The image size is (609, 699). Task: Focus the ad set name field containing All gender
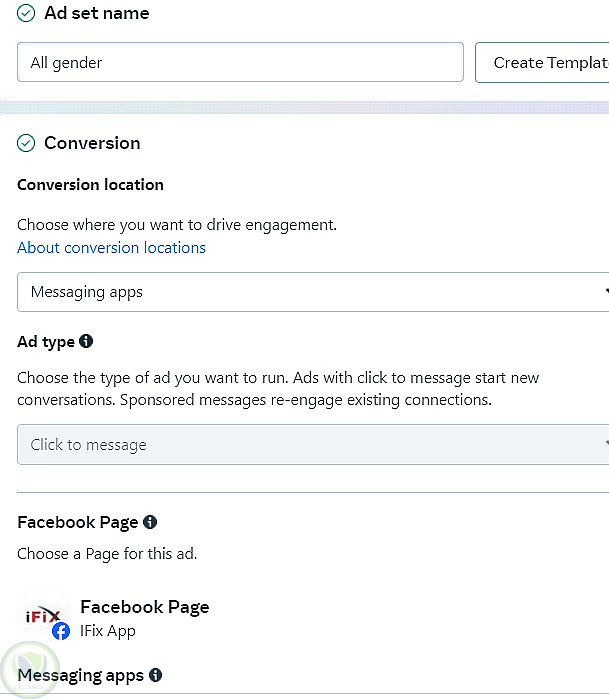(x=240, y=62)
